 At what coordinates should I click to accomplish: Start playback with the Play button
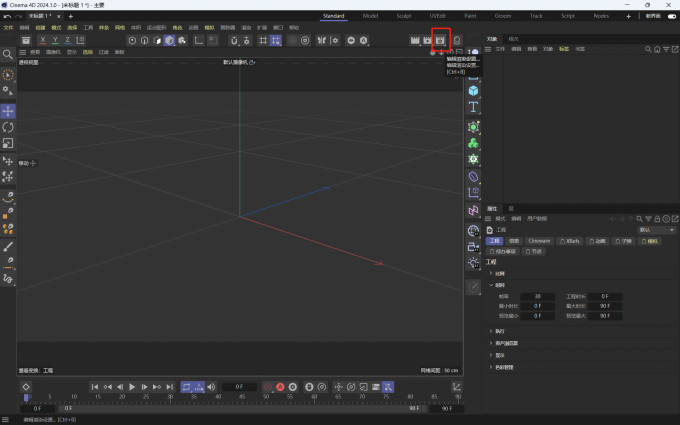tap(132, 387)
